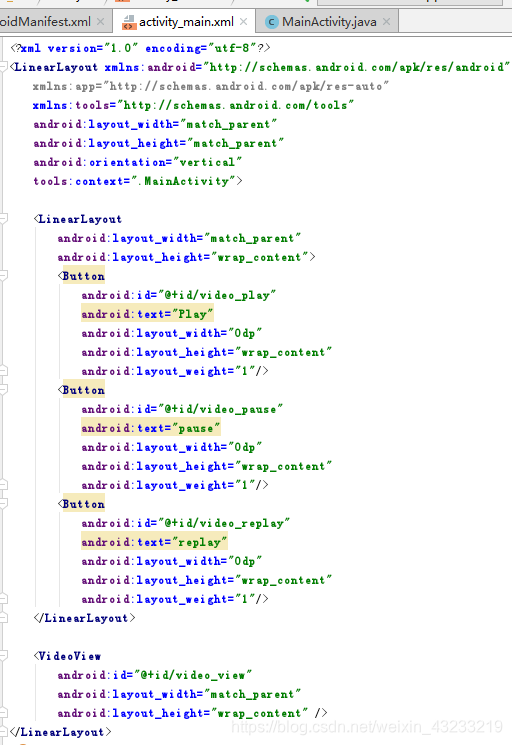Click root layout_height="match_parent" attribute

[159, 143]
